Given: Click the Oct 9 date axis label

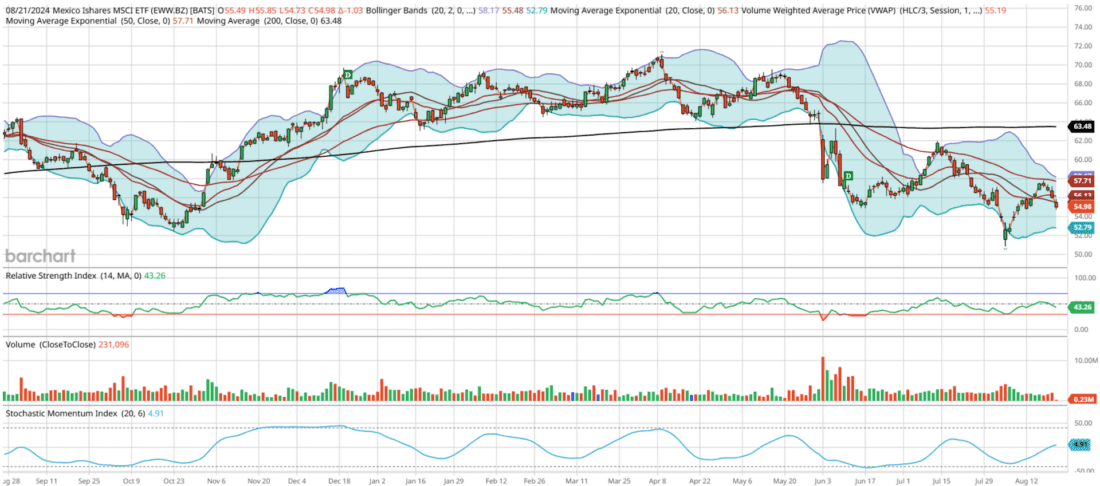Looking at the screenshot, I should point(130,482).
